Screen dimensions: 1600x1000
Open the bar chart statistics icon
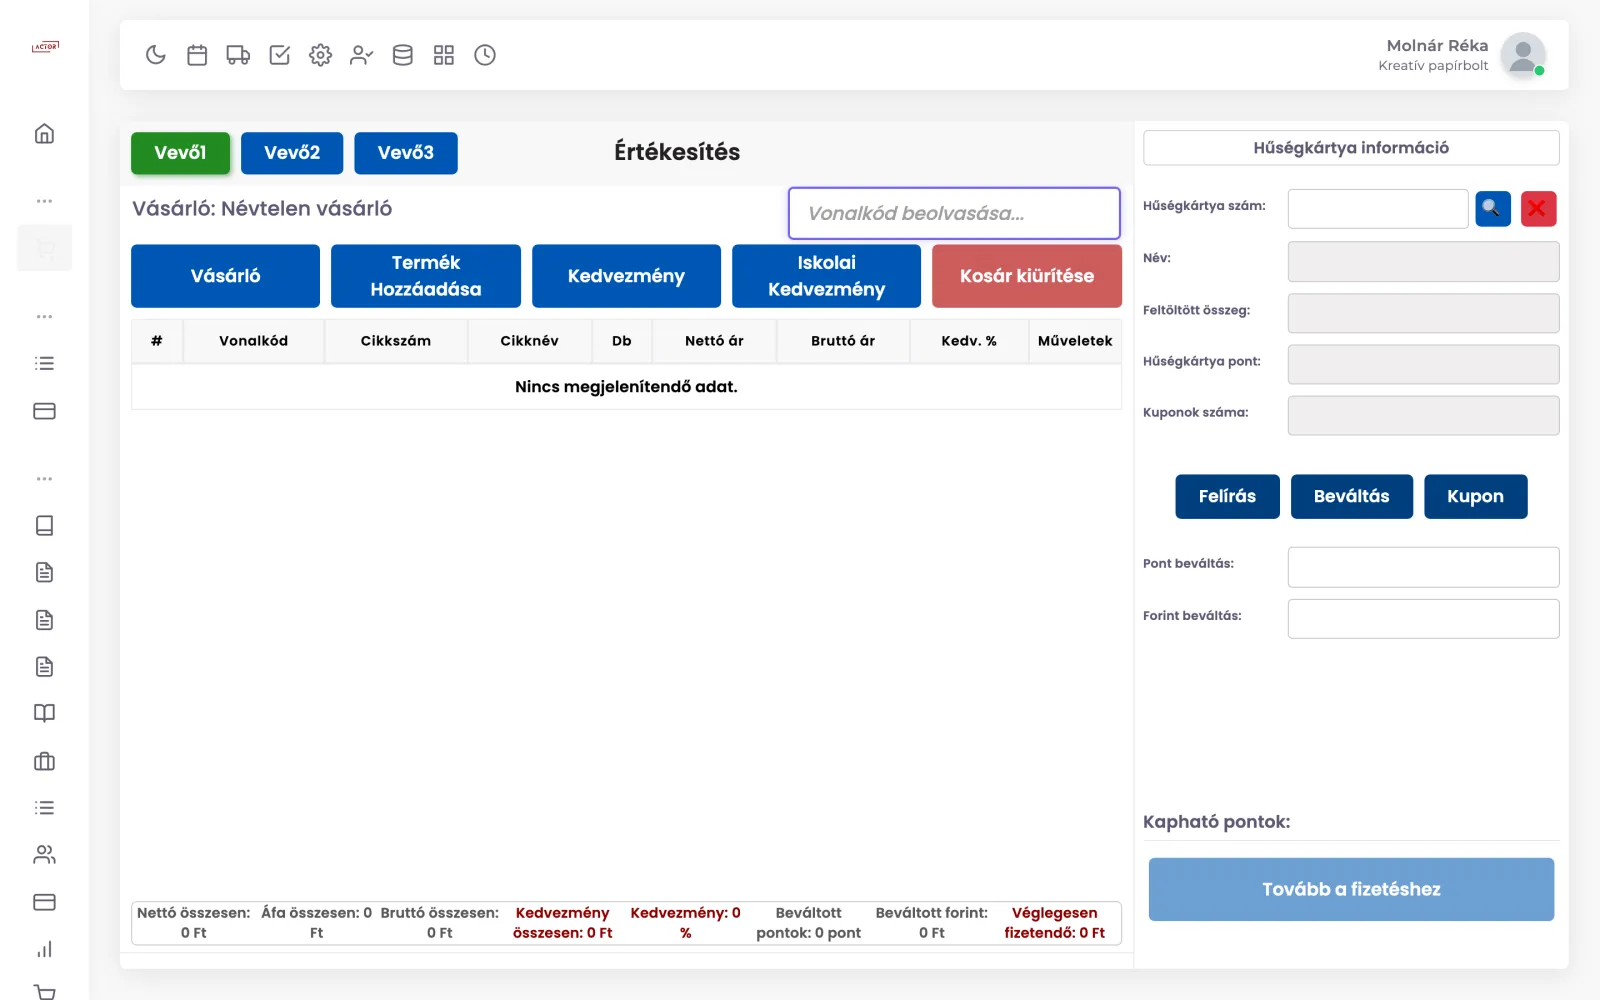[x=44, y=949]
